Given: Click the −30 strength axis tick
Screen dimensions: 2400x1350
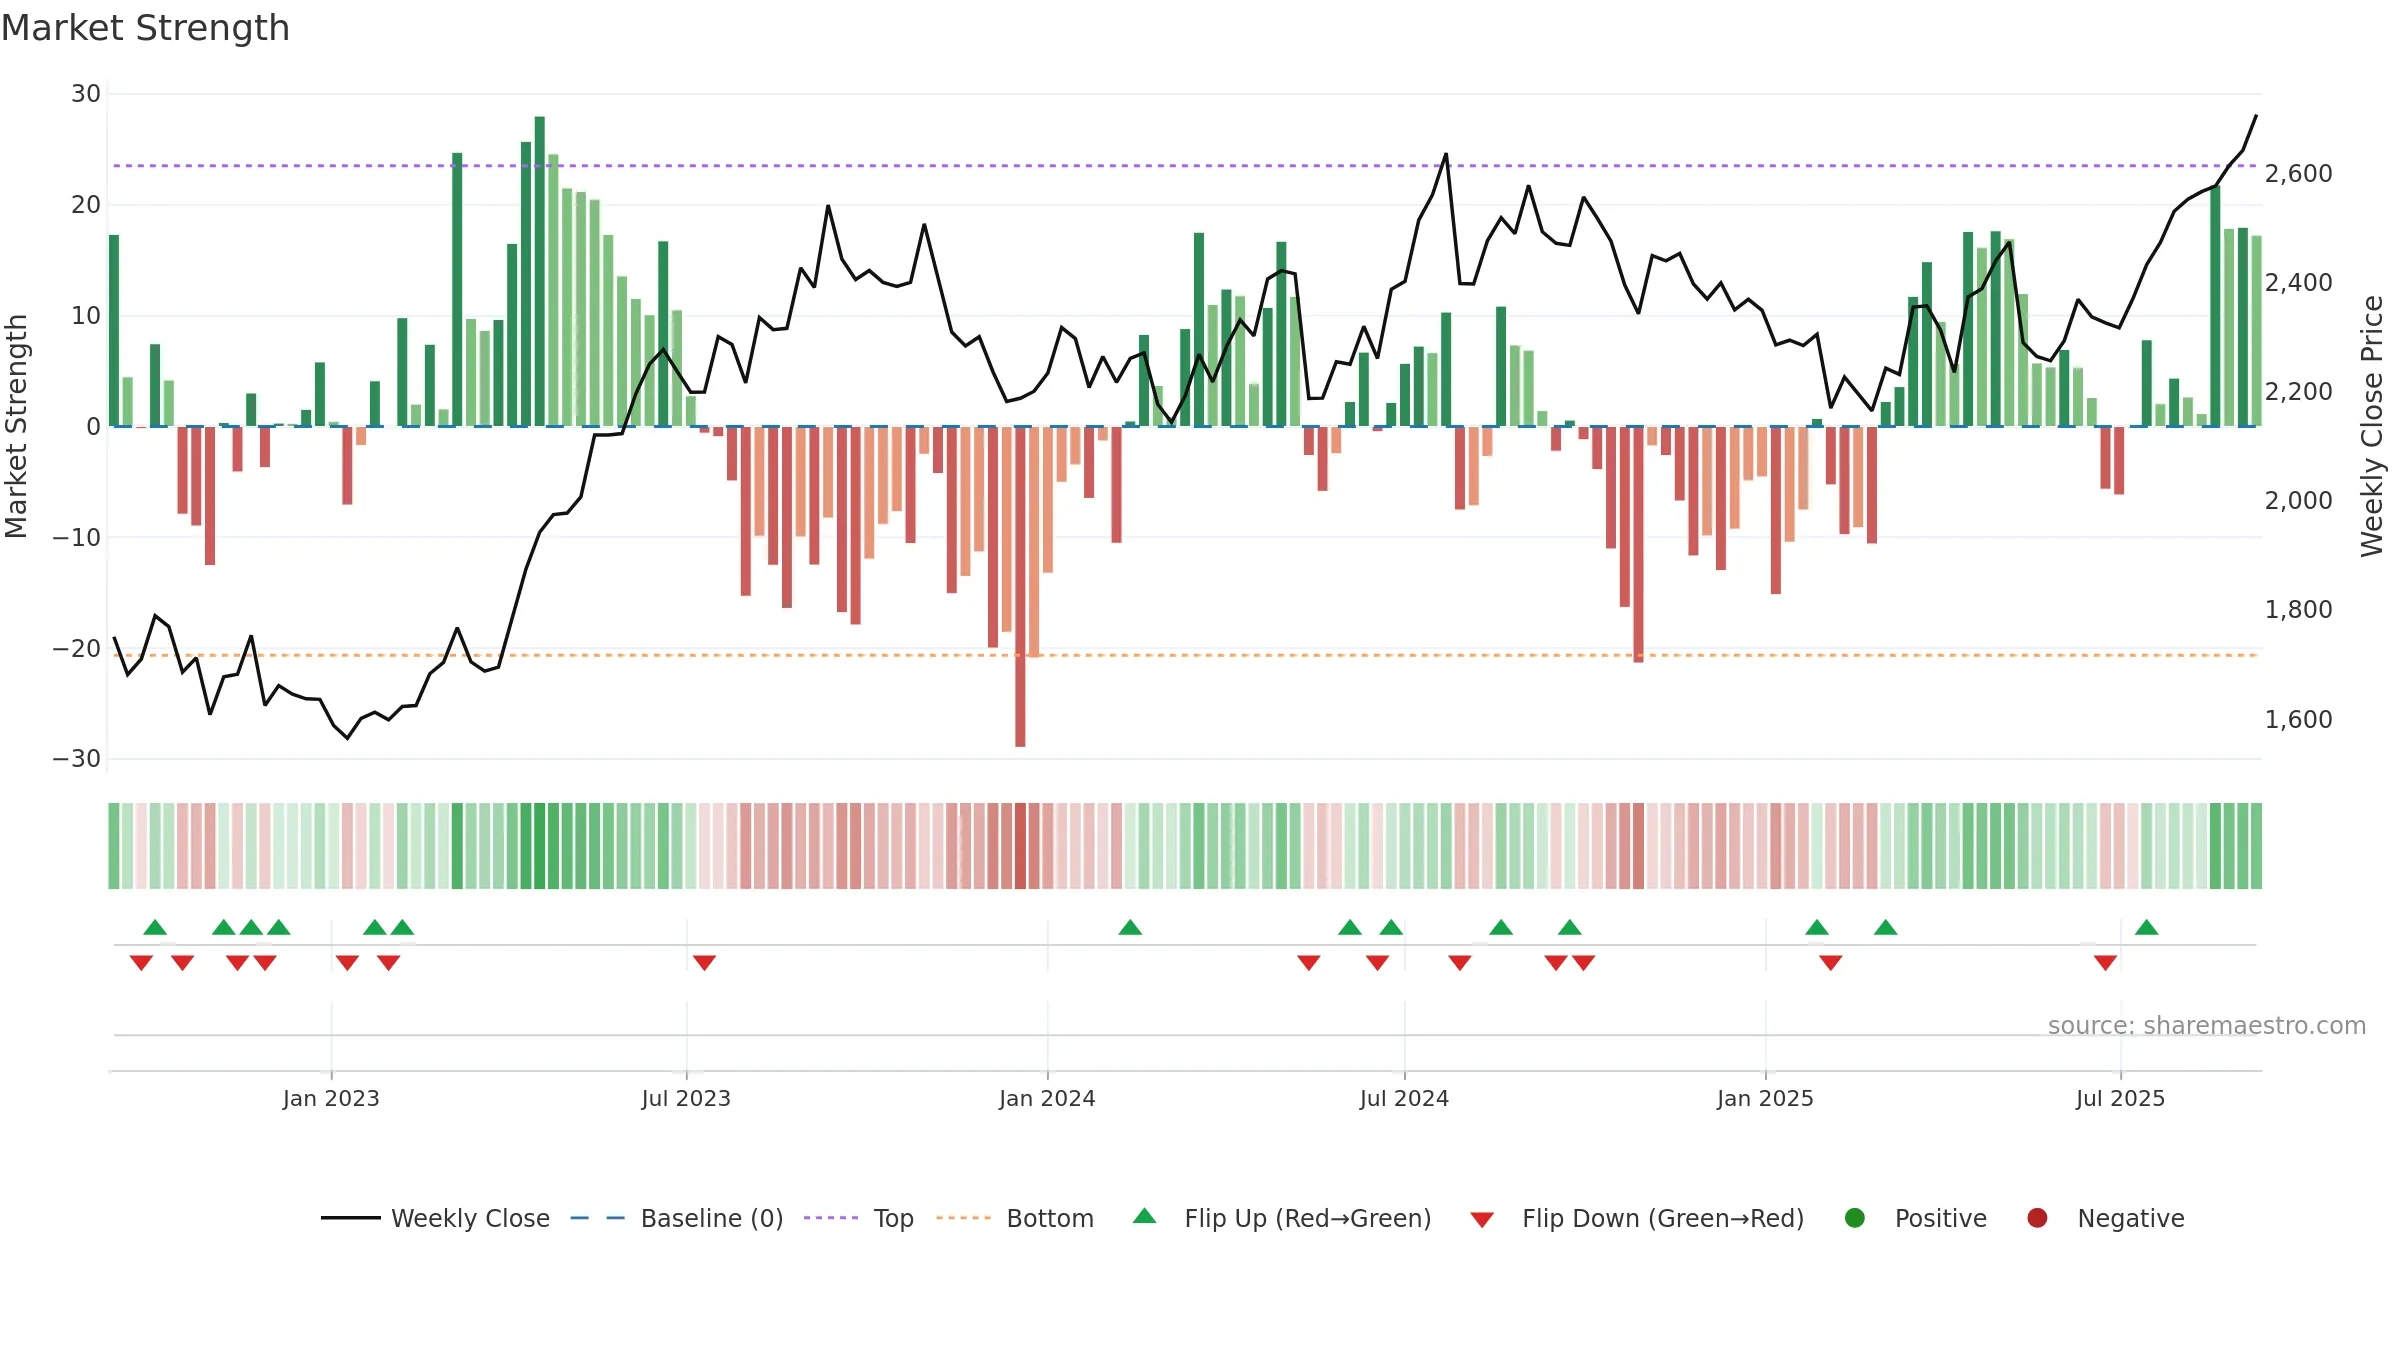Looking at the screenshot, I should tap(77, 759).
